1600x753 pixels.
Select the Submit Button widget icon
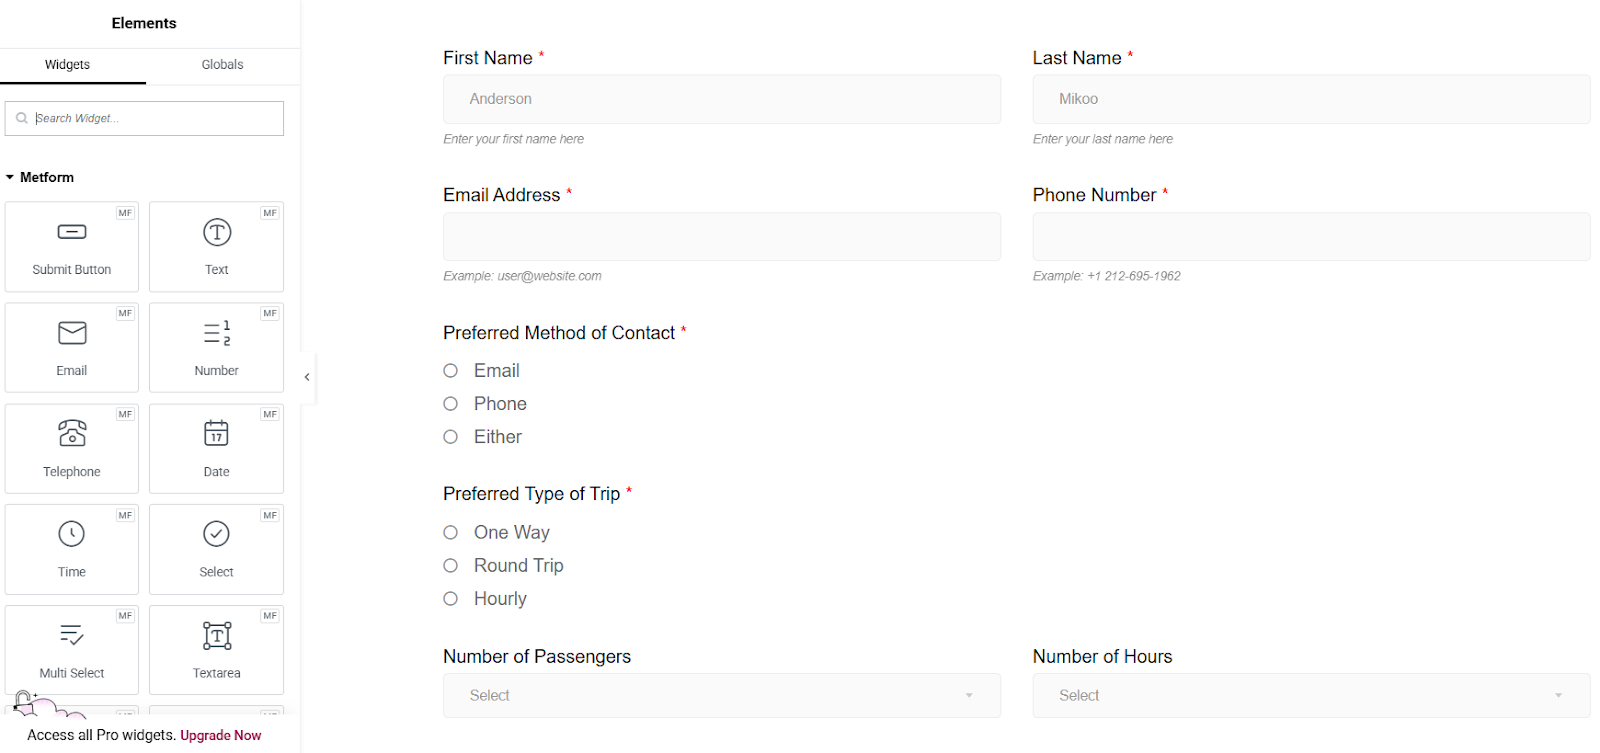point(72,232)
